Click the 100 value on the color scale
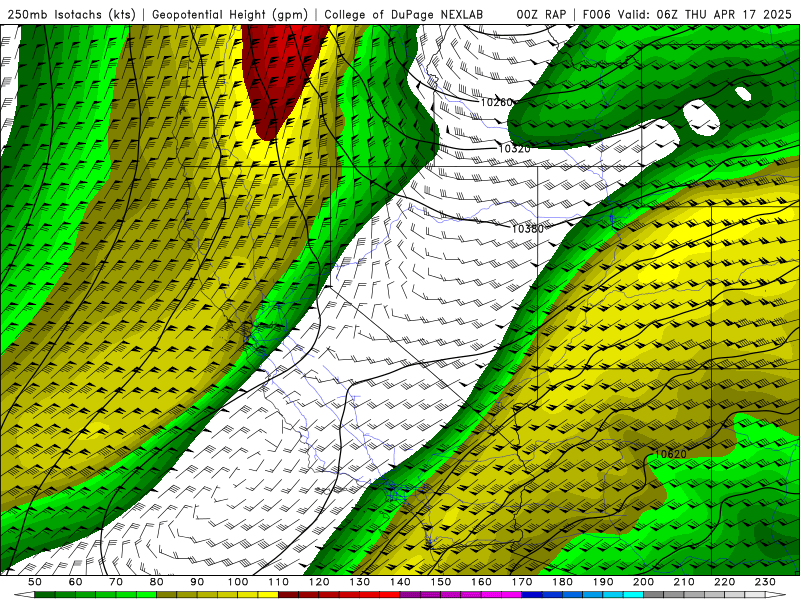 click(238, 582)
